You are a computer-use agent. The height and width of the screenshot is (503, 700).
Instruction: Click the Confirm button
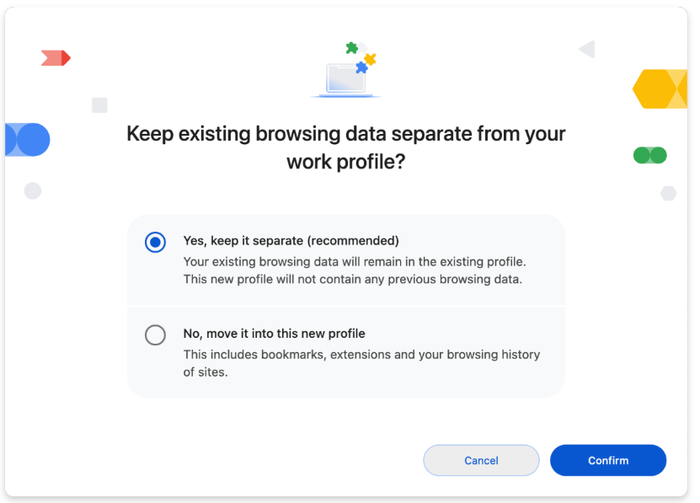(x=608, y=460)
